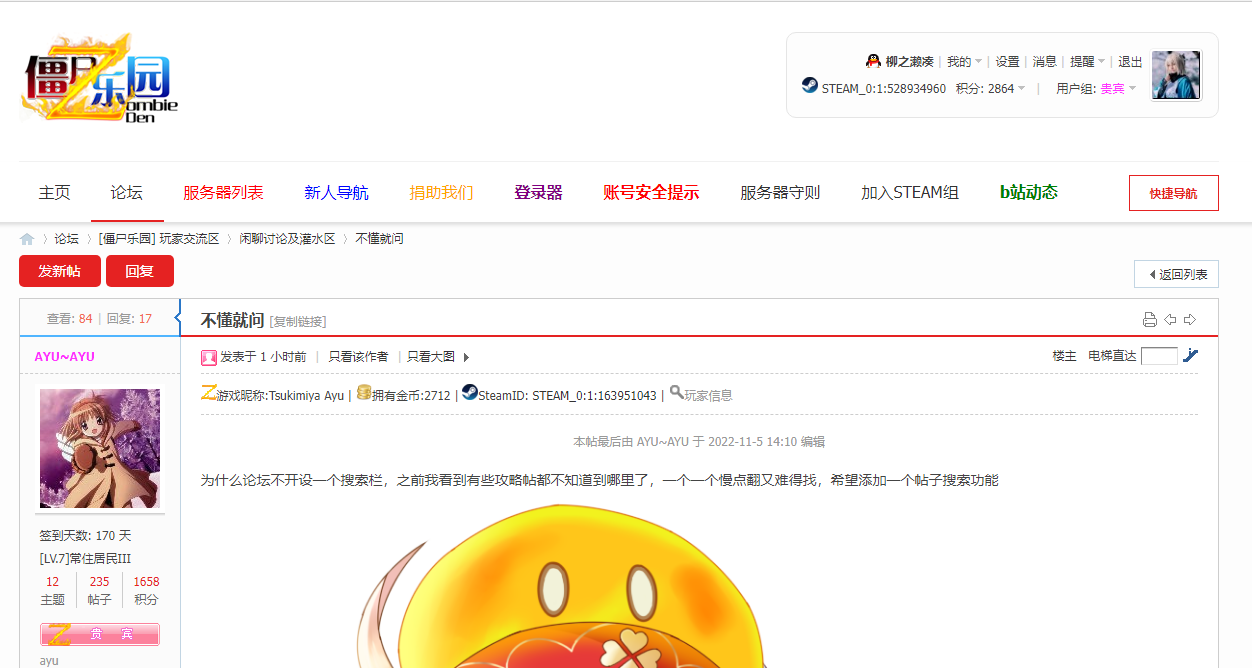1252x668 pixels.
Task: Select the 论坛 nav tab
Action: coord(127,192)
